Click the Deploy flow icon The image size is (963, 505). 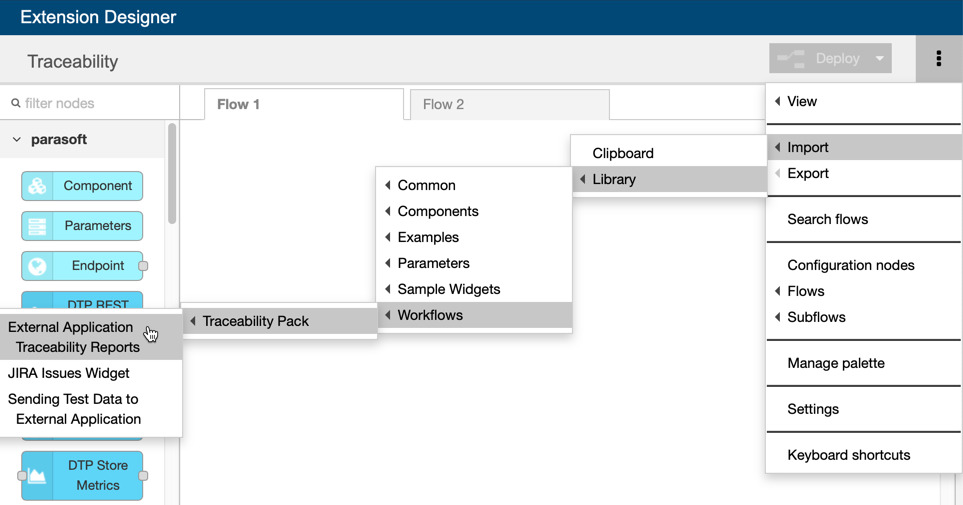(x=791, y=58)
